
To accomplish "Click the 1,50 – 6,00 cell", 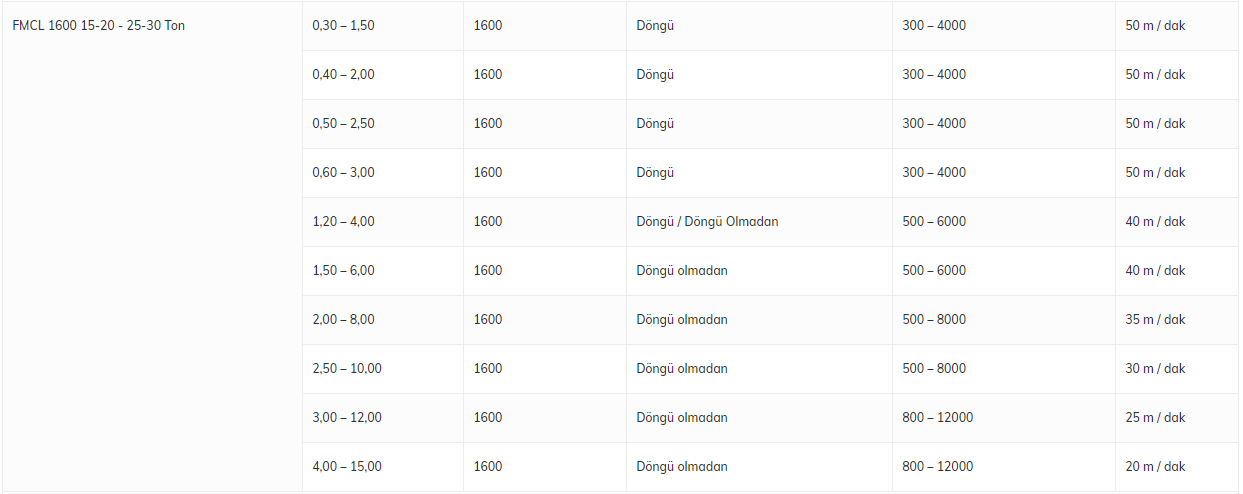I will (x=343, y=271).
